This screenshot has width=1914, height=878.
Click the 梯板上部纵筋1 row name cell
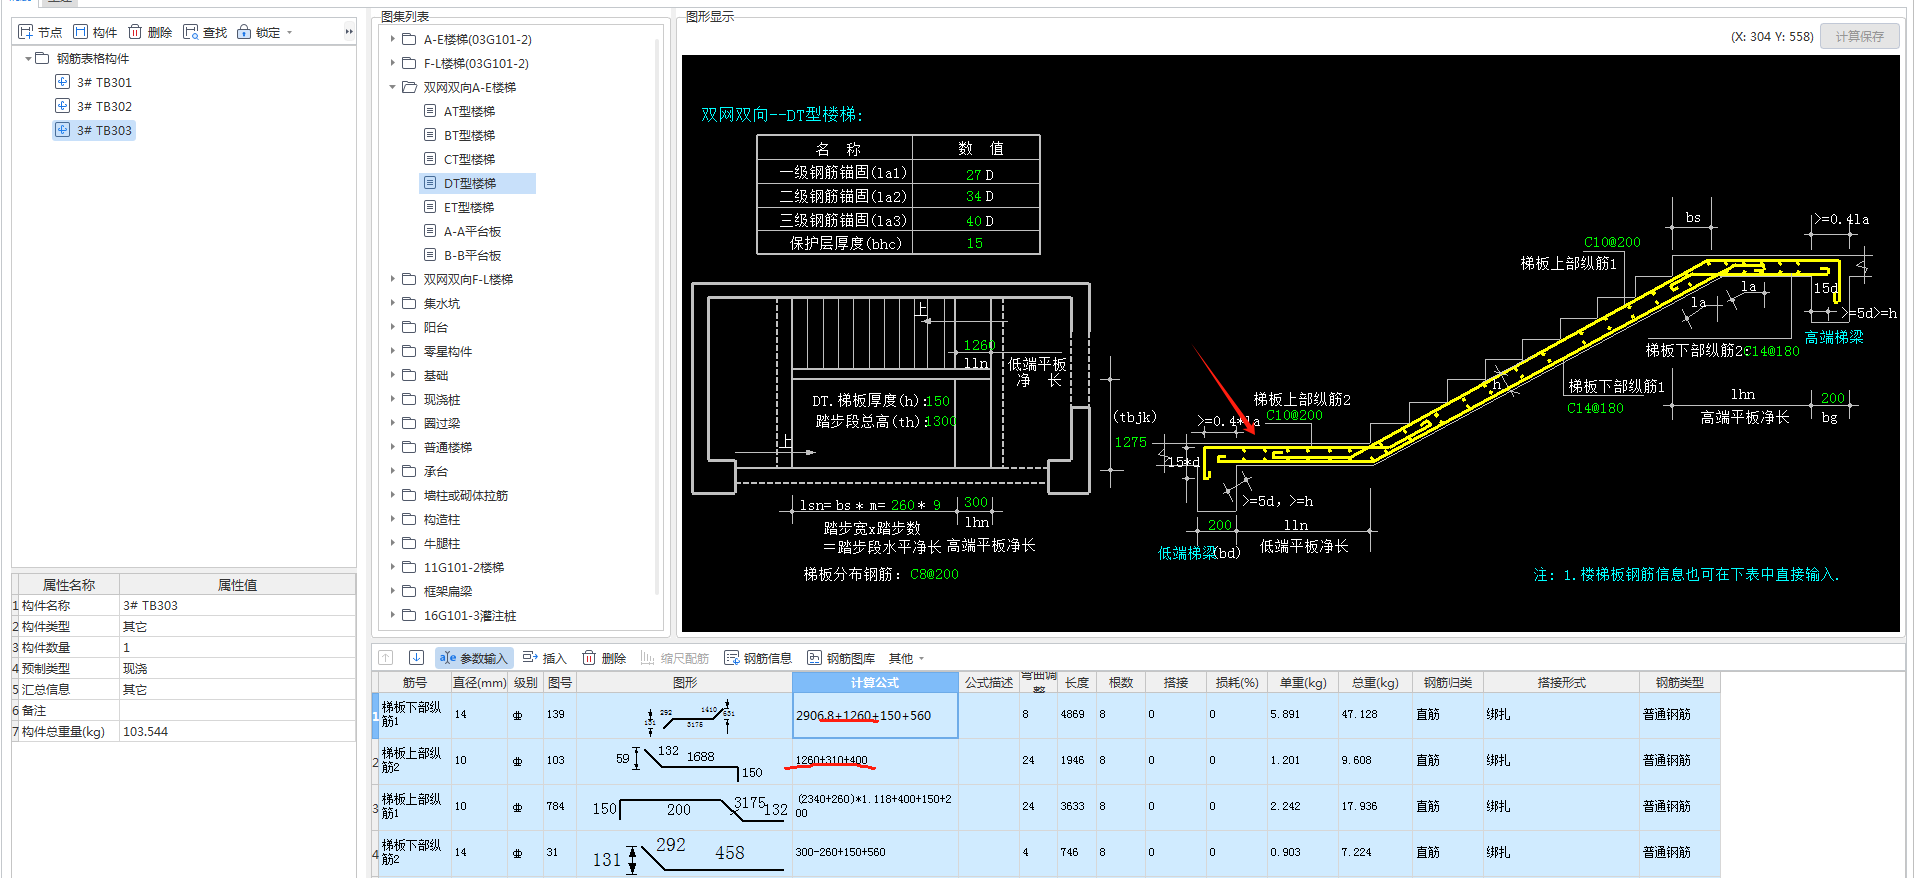point(414,807)
